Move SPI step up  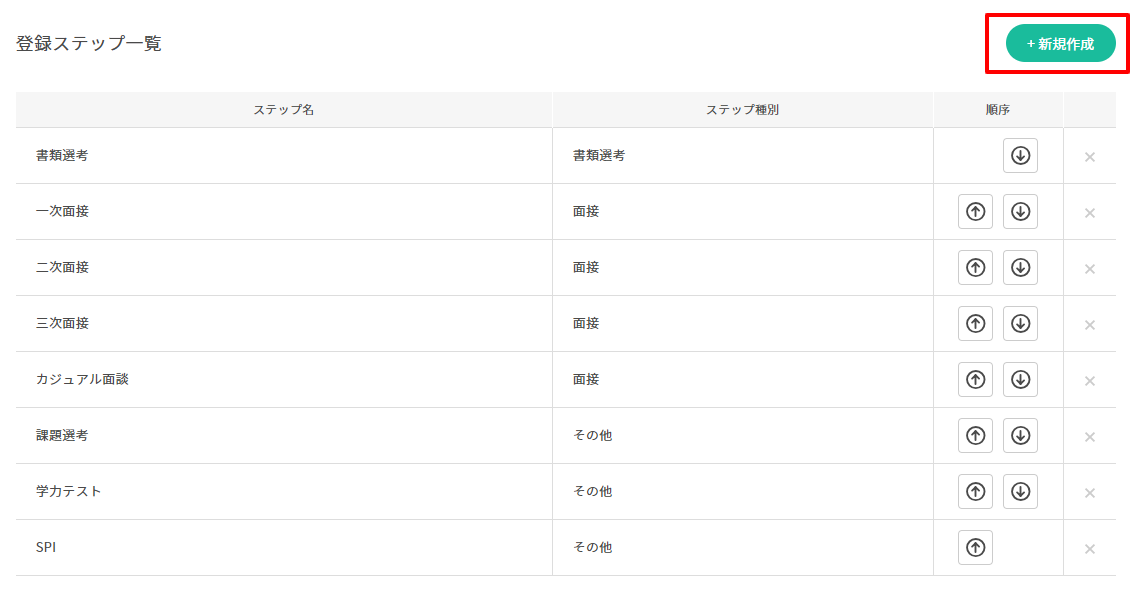click(975, 548)
